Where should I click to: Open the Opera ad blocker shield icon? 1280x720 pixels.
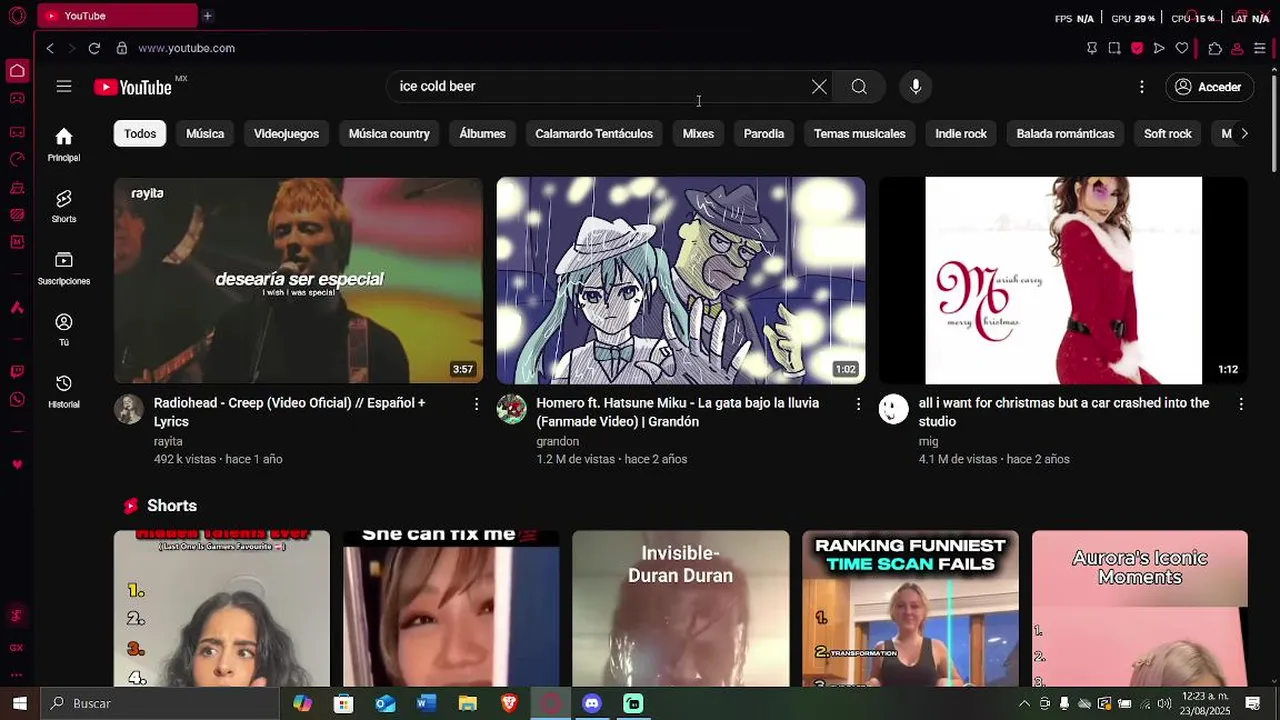pos(1137,48)
